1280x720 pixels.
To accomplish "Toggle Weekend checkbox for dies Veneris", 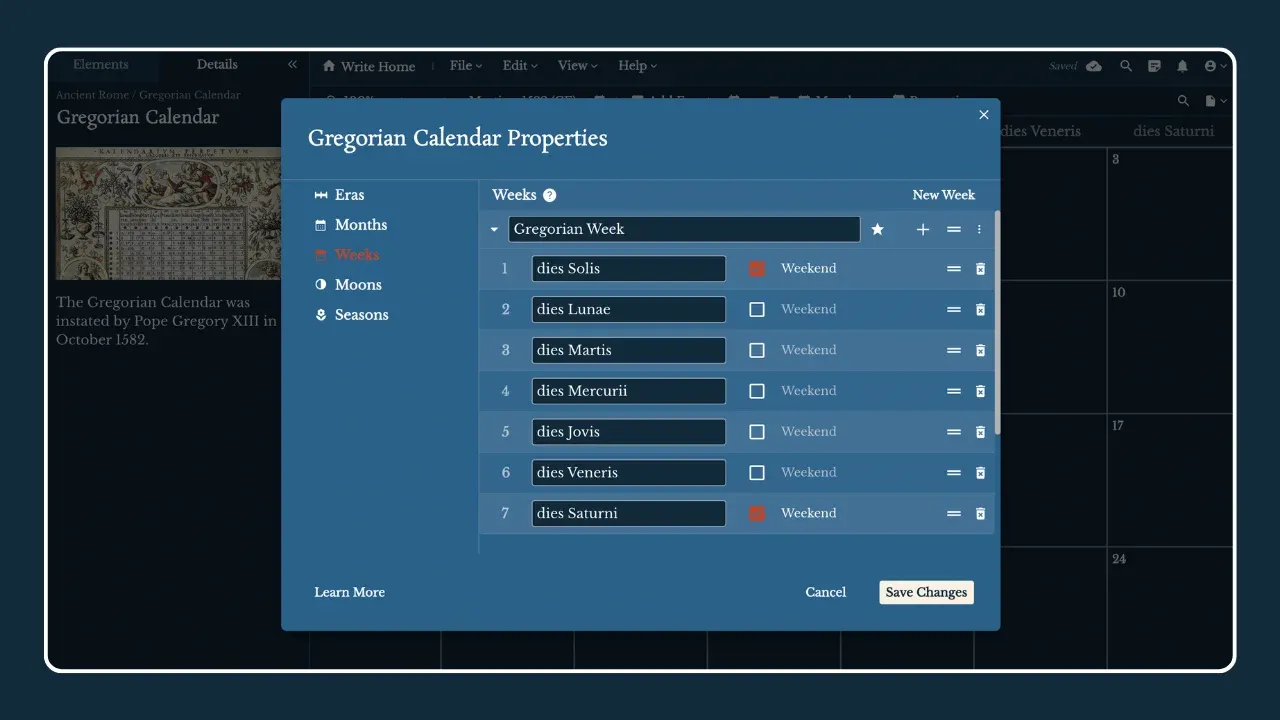I will coord(757,473).
